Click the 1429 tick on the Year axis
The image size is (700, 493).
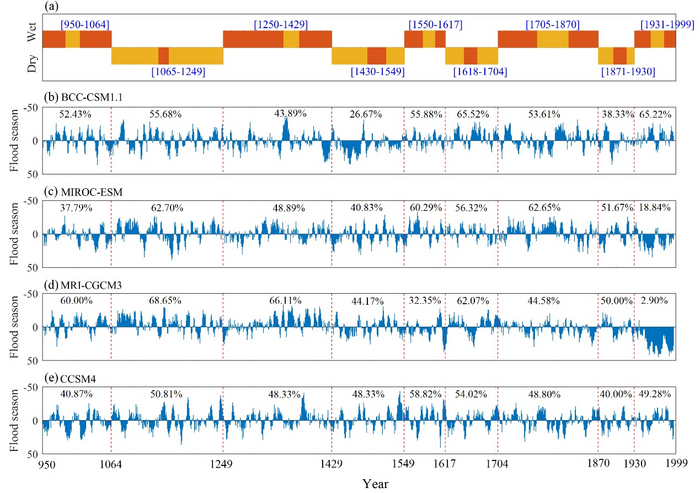coord(332,464)
